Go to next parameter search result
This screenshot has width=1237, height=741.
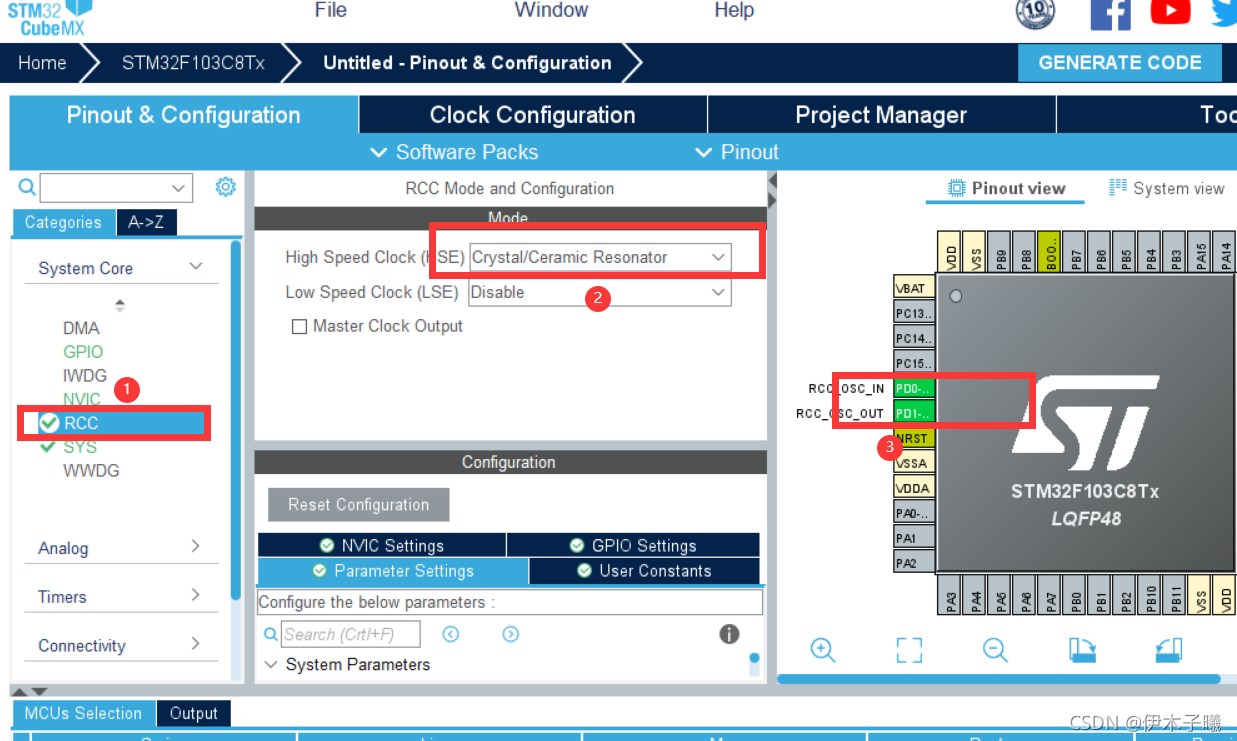[511, 634]
